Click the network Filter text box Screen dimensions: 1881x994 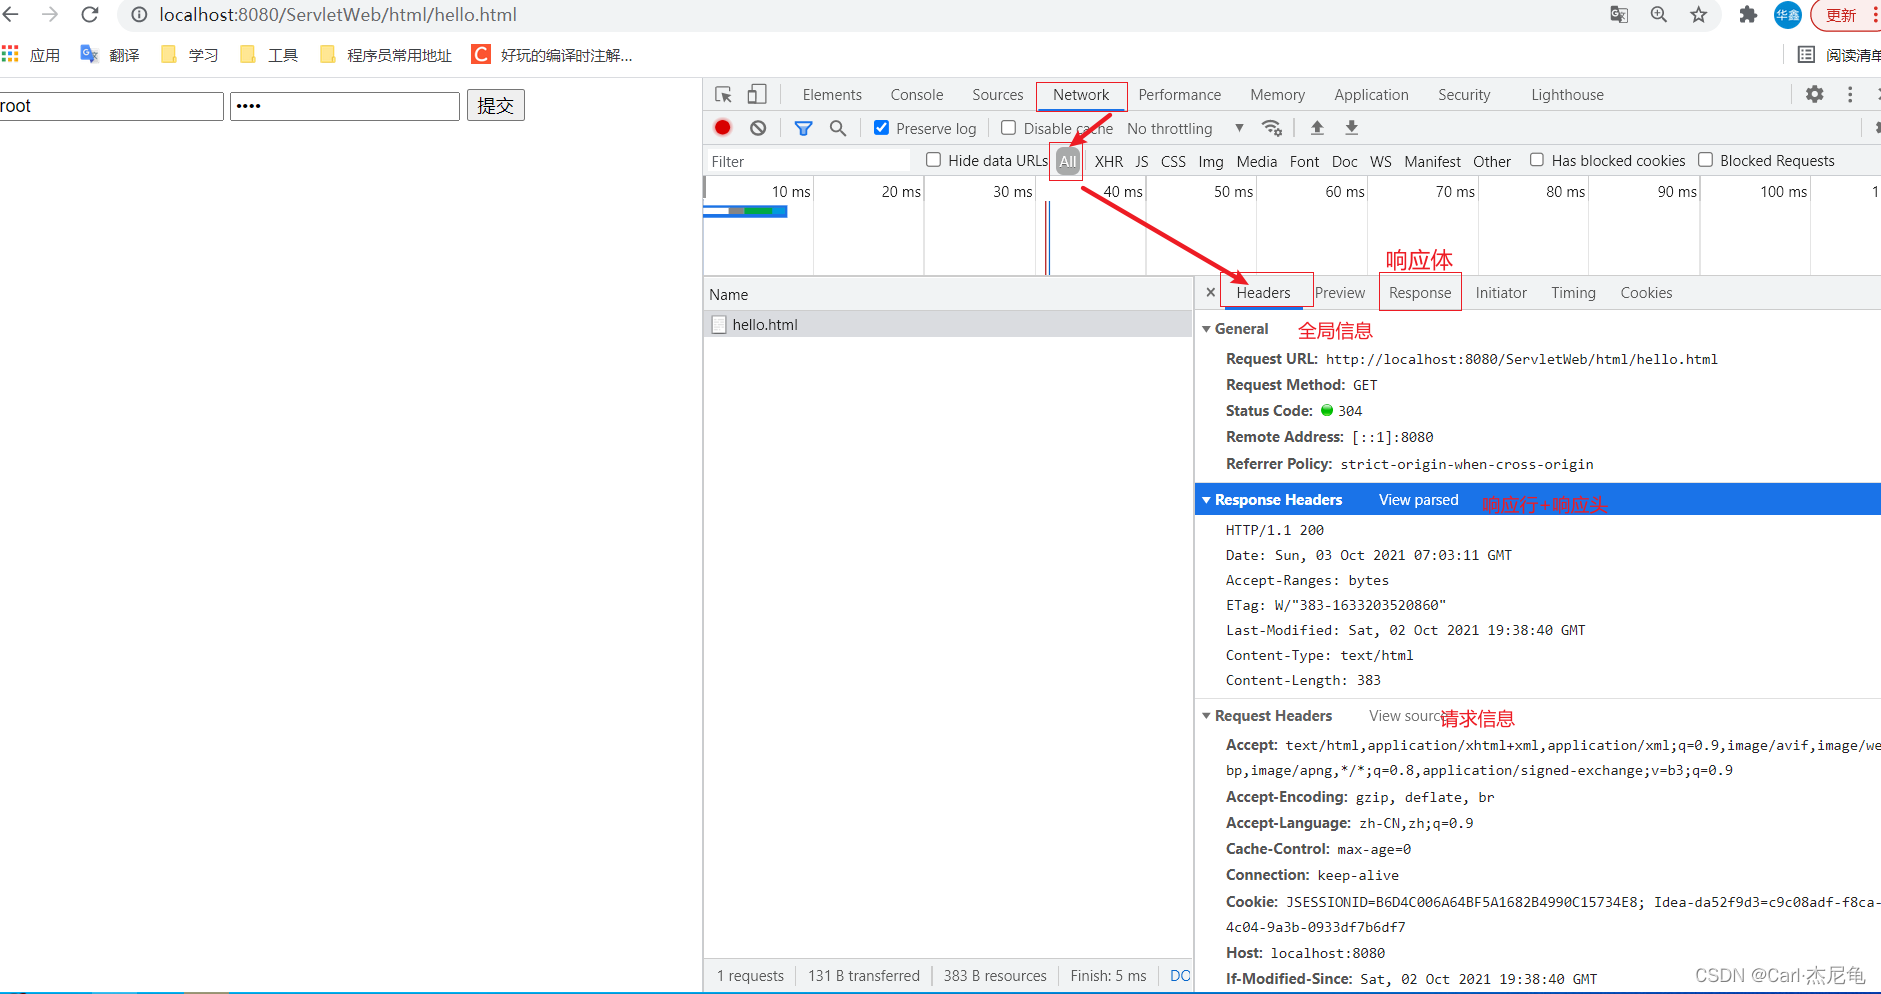[x=808, y=161]
